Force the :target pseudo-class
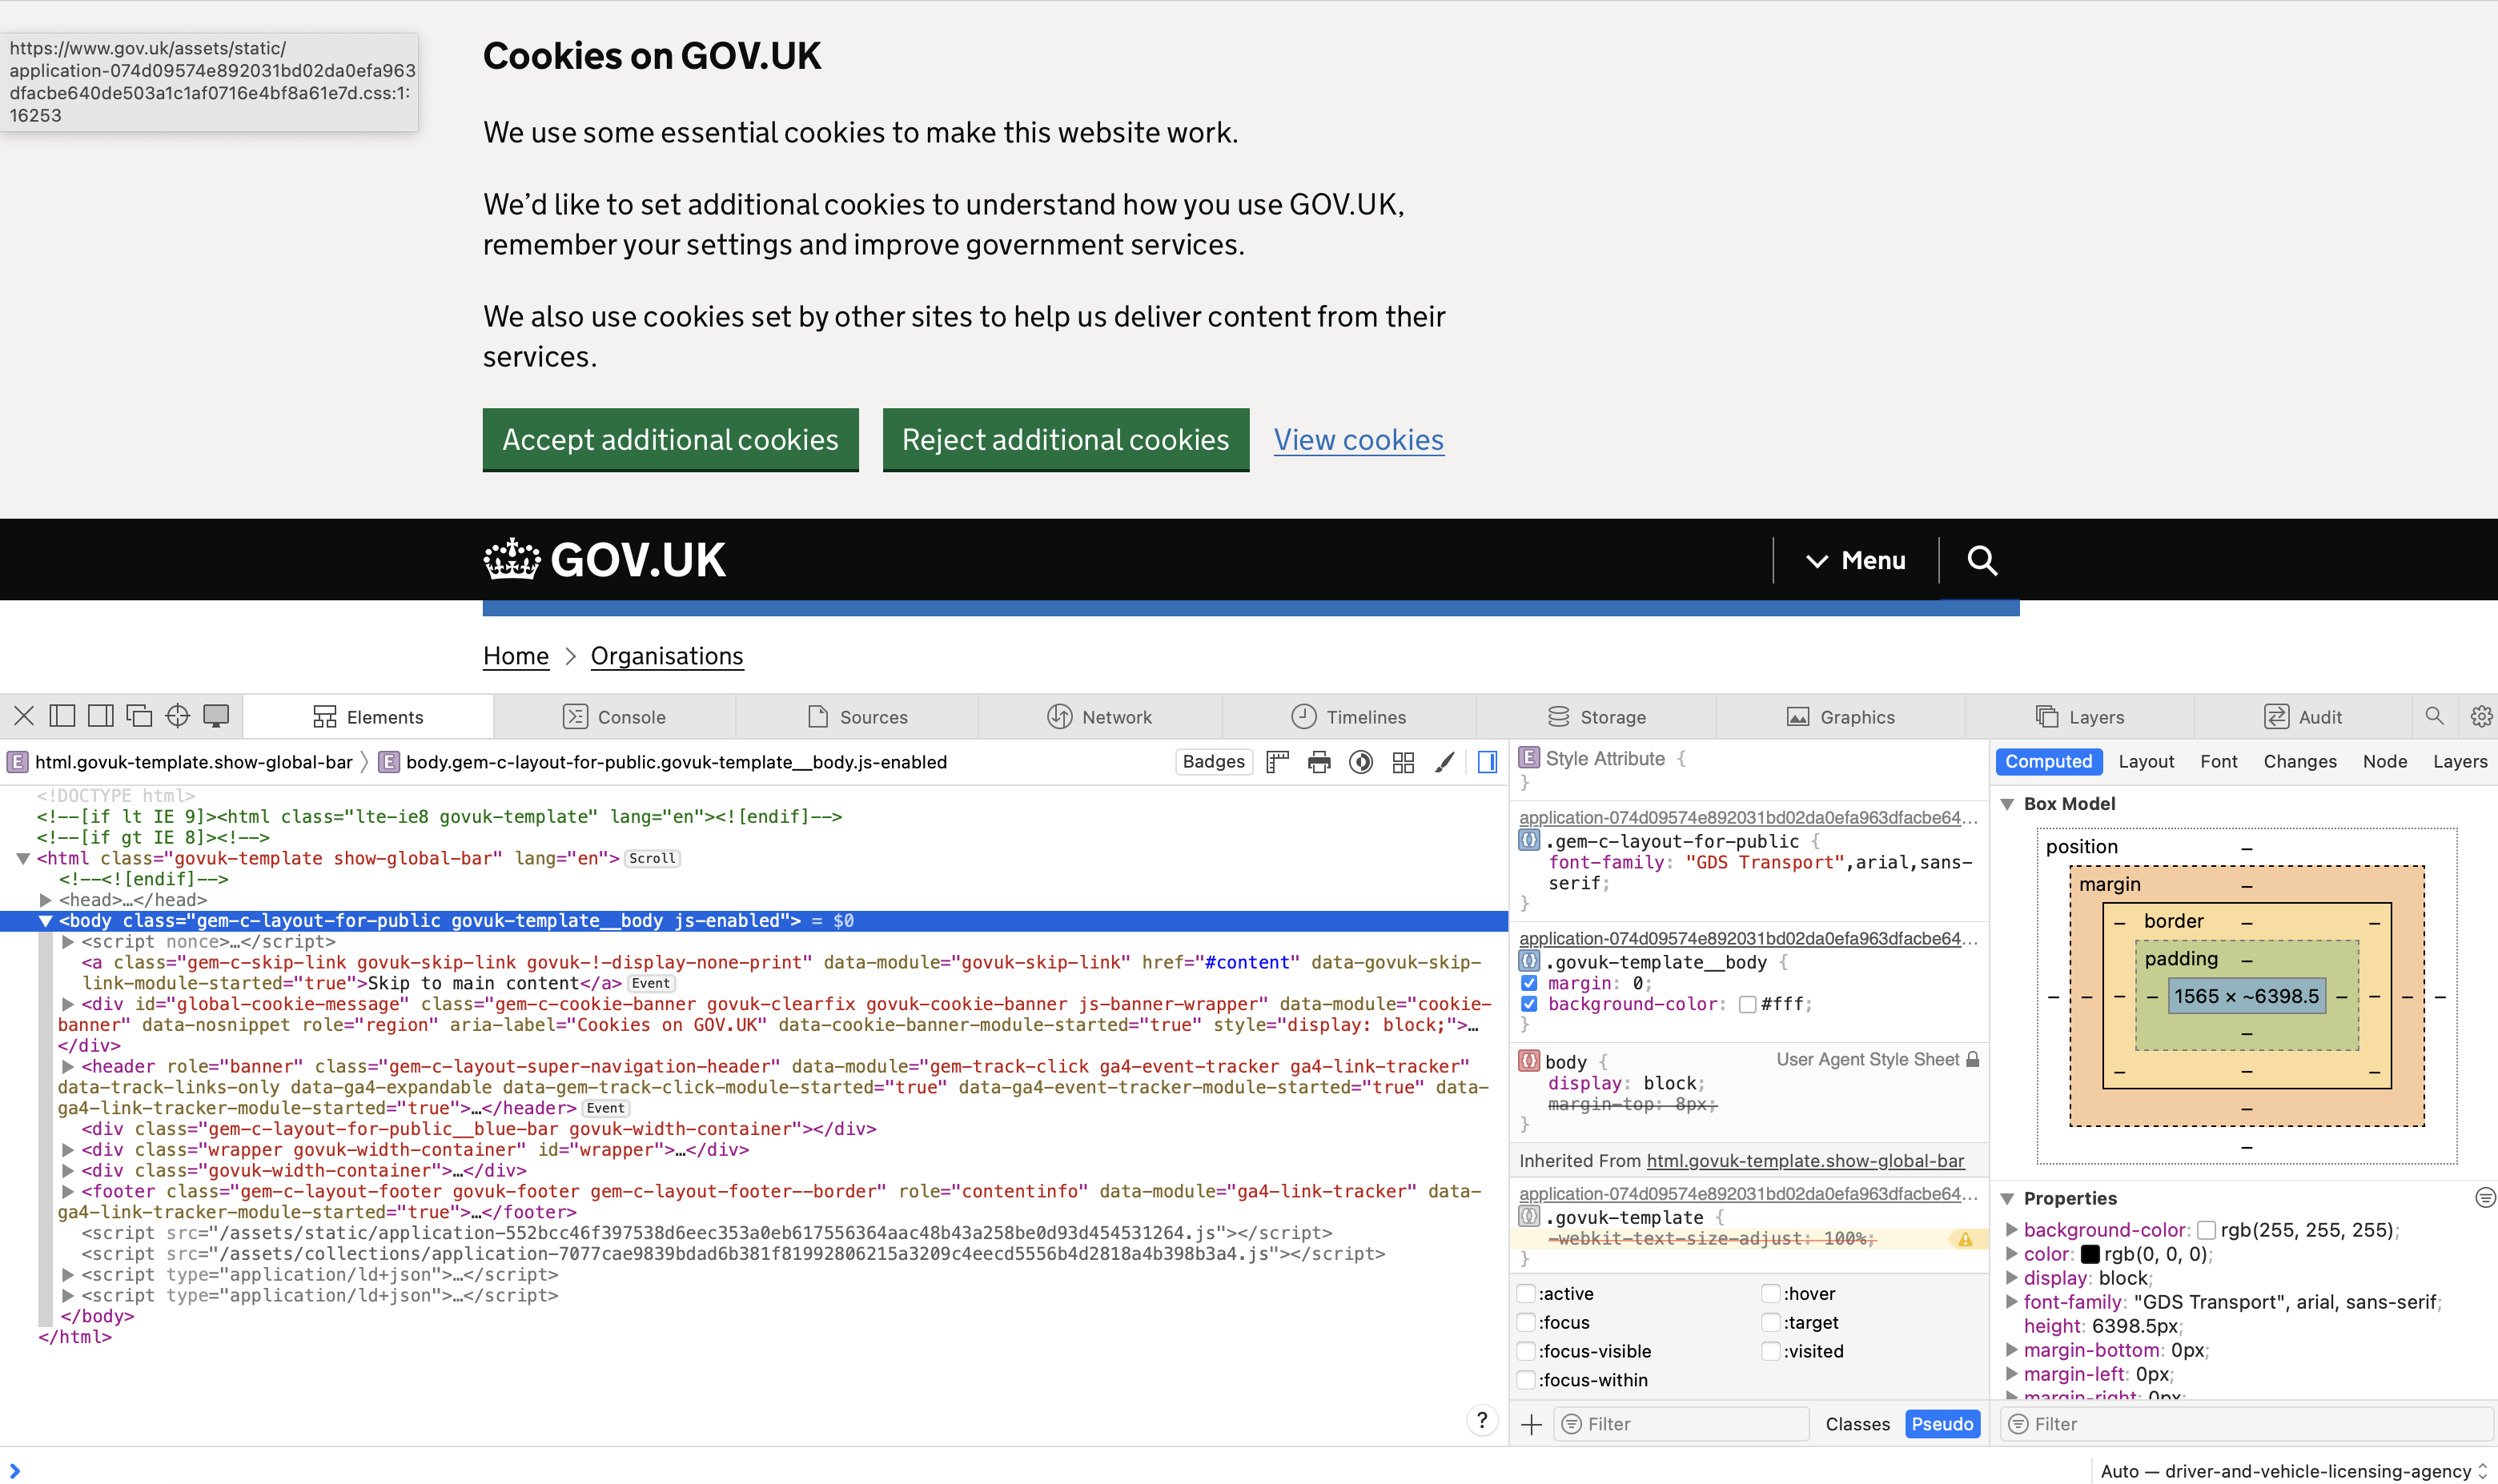The height and width of the screenshot is (1484, 2498). pos(1771,1323)
